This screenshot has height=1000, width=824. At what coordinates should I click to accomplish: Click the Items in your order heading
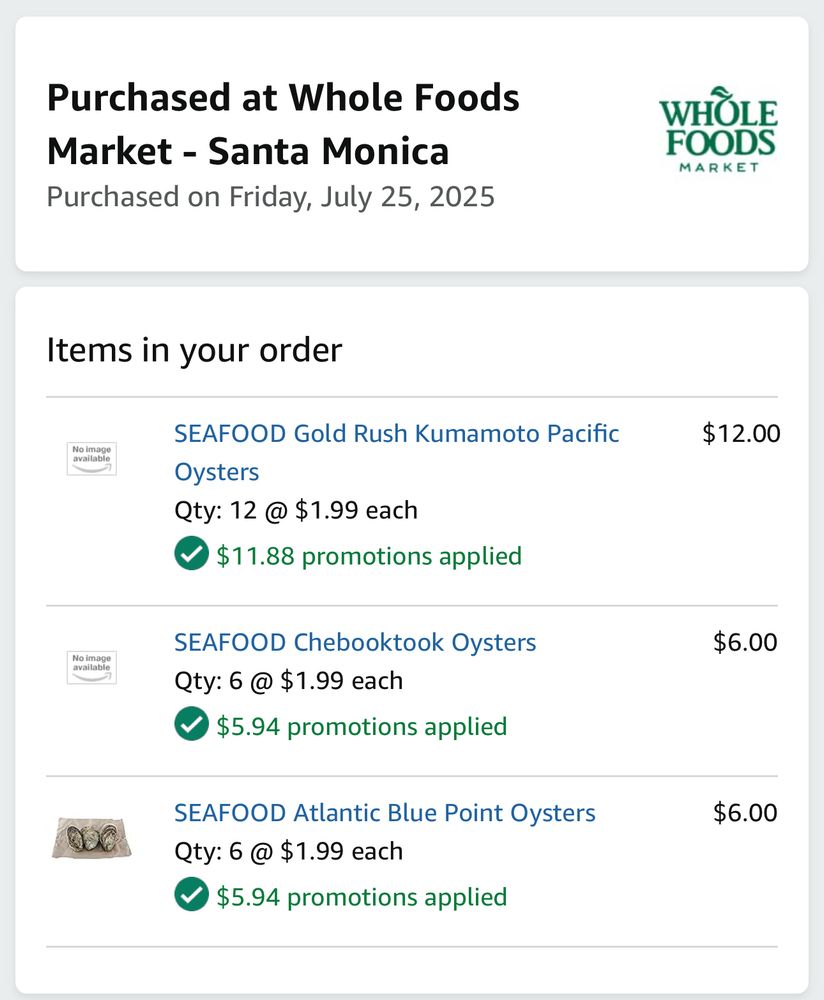pos(195,350)
